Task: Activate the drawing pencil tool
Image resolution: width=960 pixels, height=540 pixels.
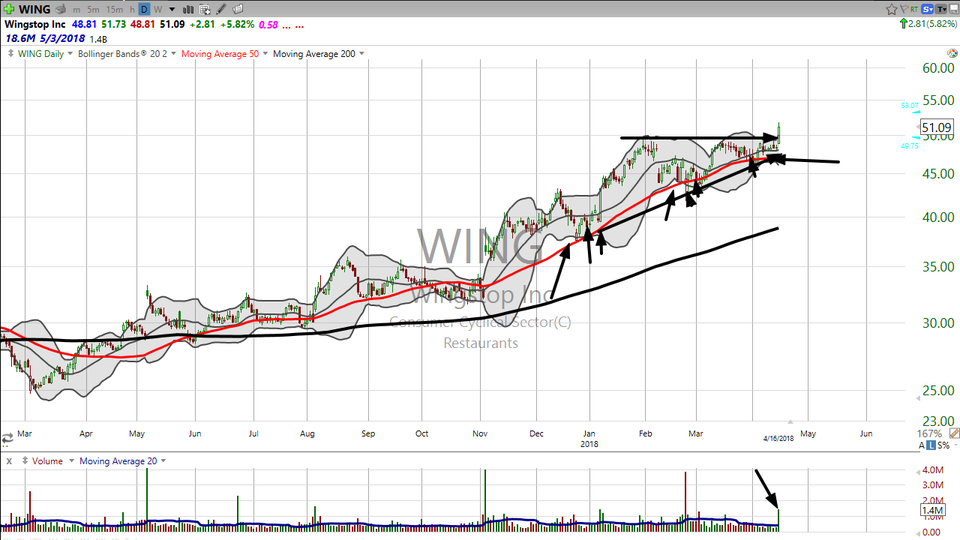Action: tap(221, 9)
